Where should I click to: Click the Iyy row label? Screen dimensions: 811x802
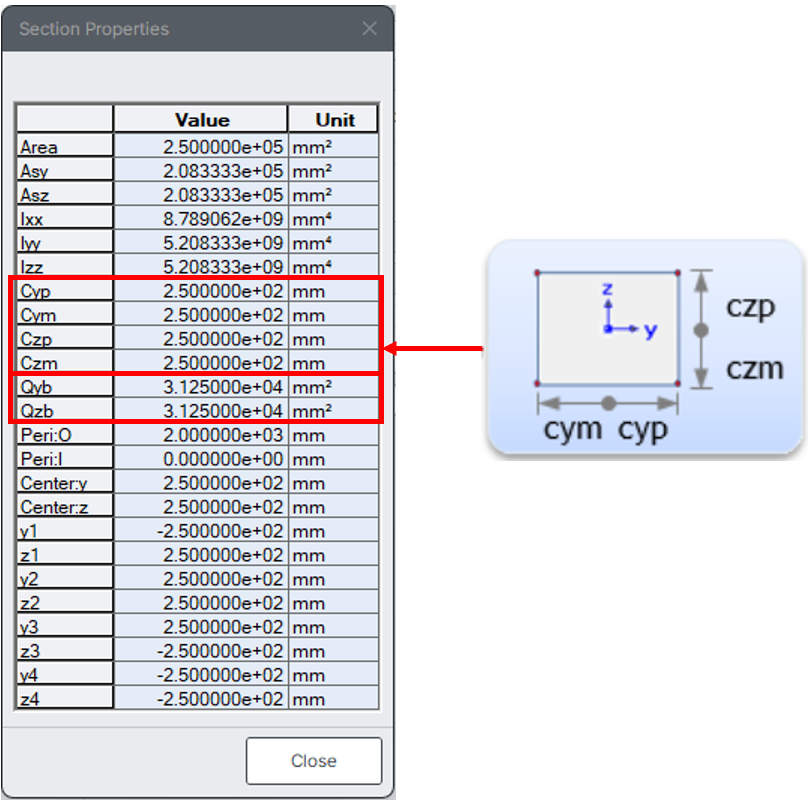pyautogui.click(x=65, y=243)
